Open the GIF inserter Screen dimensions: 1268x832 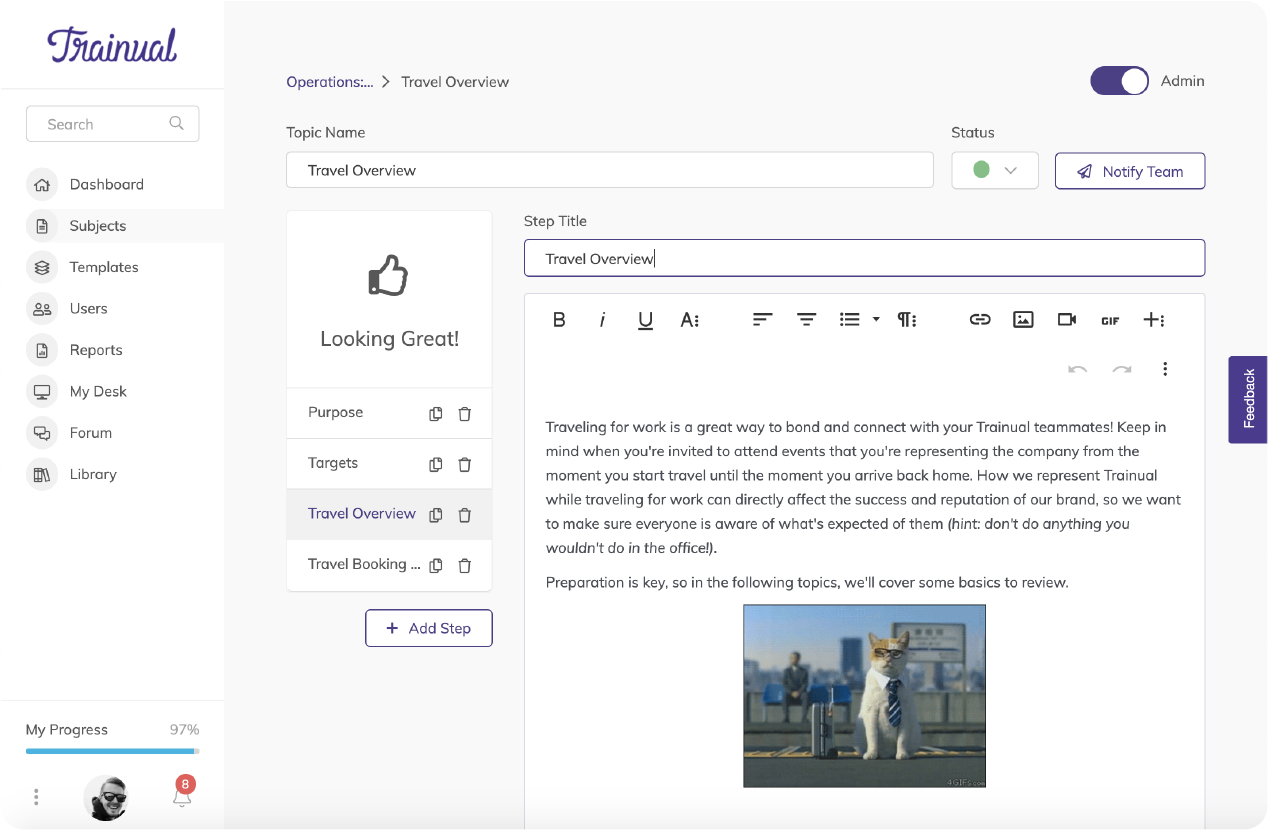[x=1109, y=321]
